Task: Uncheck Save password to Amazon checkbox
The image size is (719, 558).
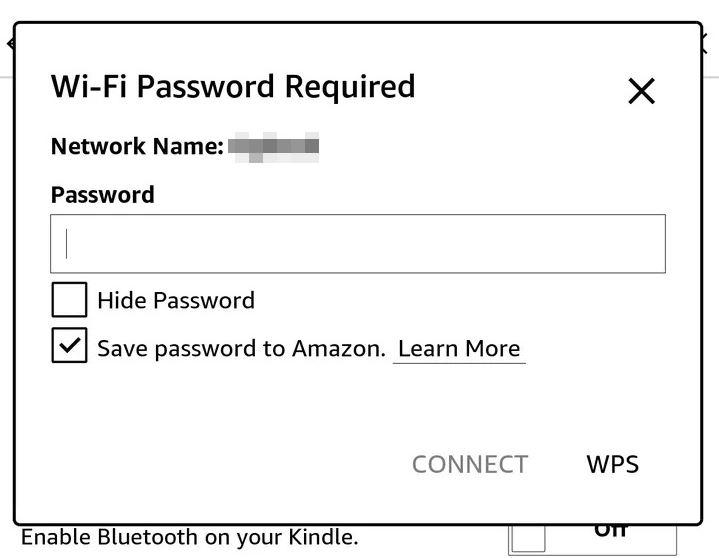Action: click(x=69, y=347)
